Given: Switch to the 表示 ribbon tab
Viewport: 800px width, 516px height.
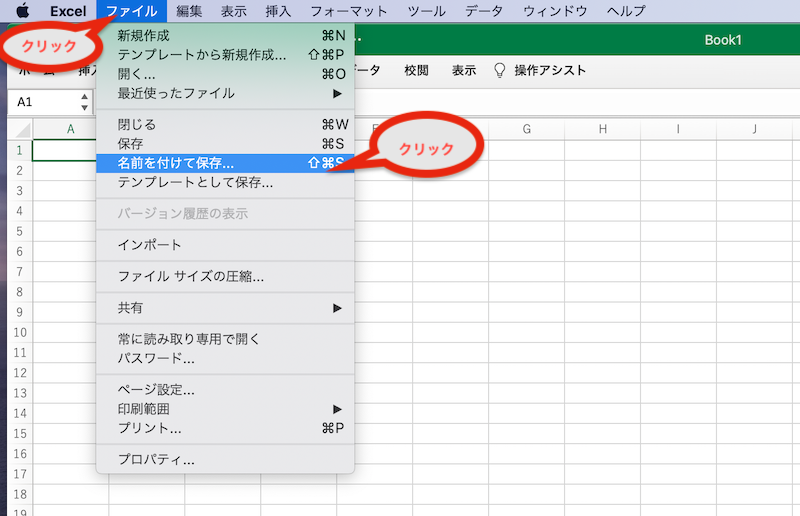Looking at the screenshot, I should 464,70.
